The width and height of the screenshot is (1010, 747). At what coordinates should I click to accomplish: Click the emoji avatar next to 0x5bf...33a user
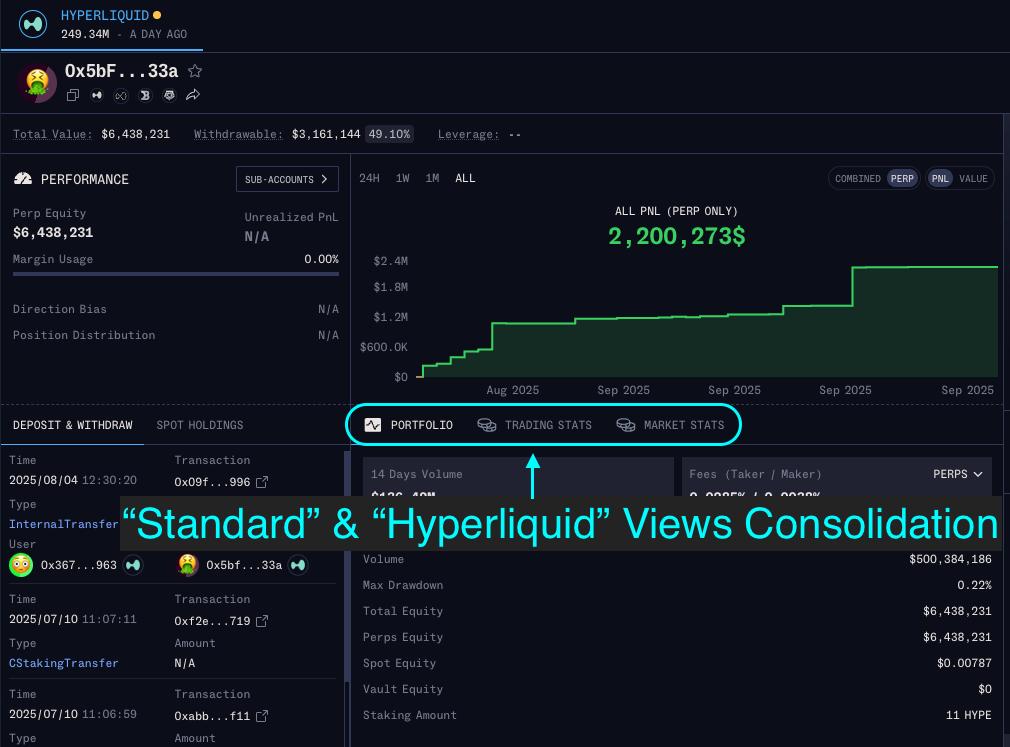point(187,565)
